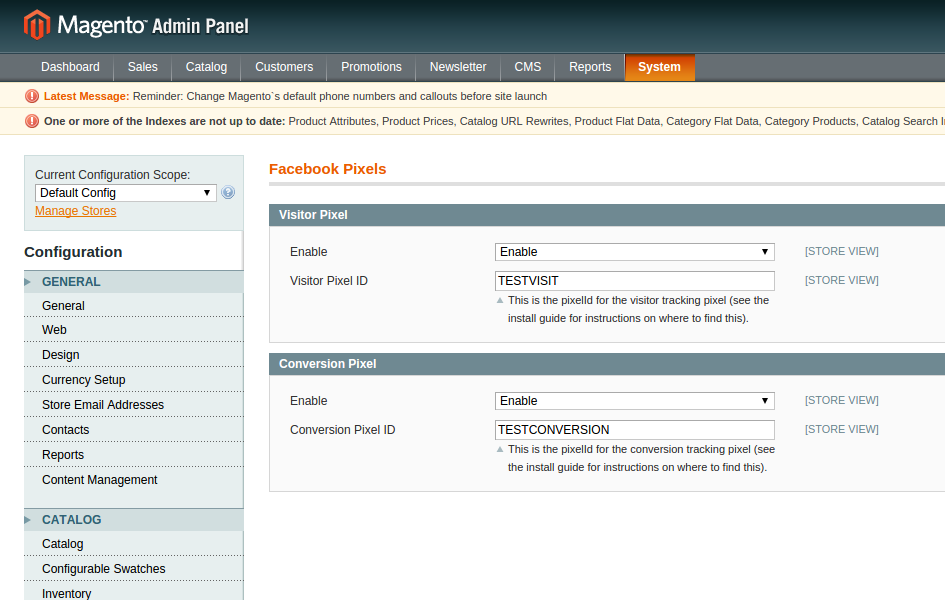Image resolution: width=945 pixels, height=600 pixels.
Task: Click the visitor tracking pixel hint text
Action: (x=638, y=309)
